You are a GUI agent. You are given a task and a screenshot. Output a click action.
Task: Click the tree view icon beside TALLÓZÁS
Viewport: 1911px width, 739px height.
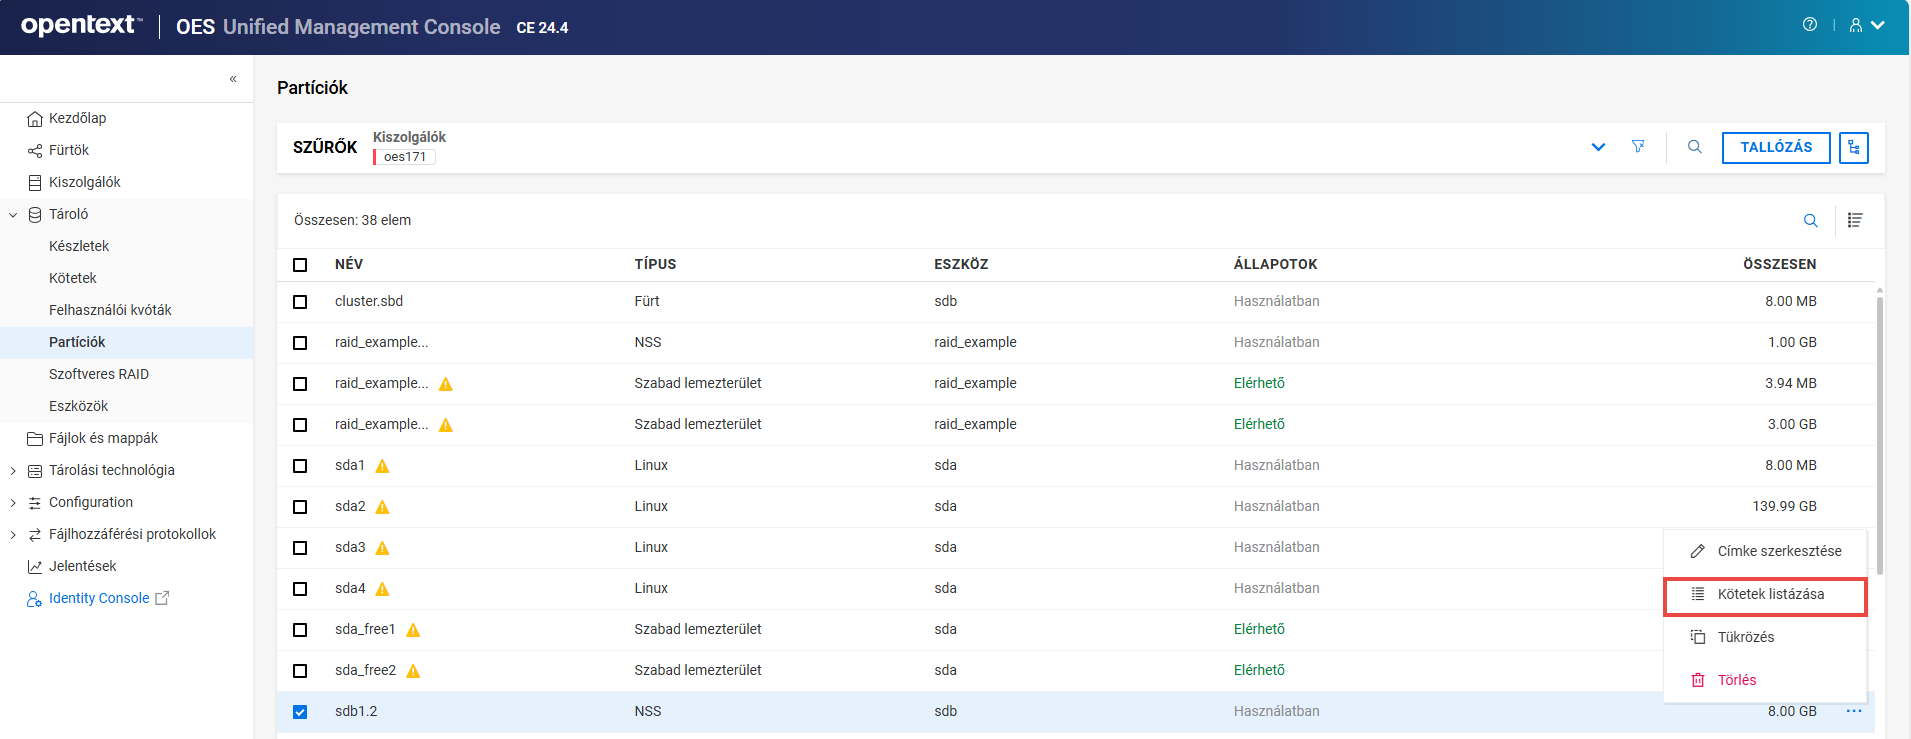point(1853,148)
